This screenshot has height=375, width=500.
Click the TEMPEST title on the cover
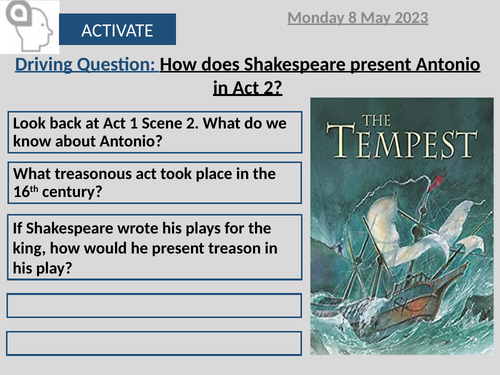(x=402, y=142)
